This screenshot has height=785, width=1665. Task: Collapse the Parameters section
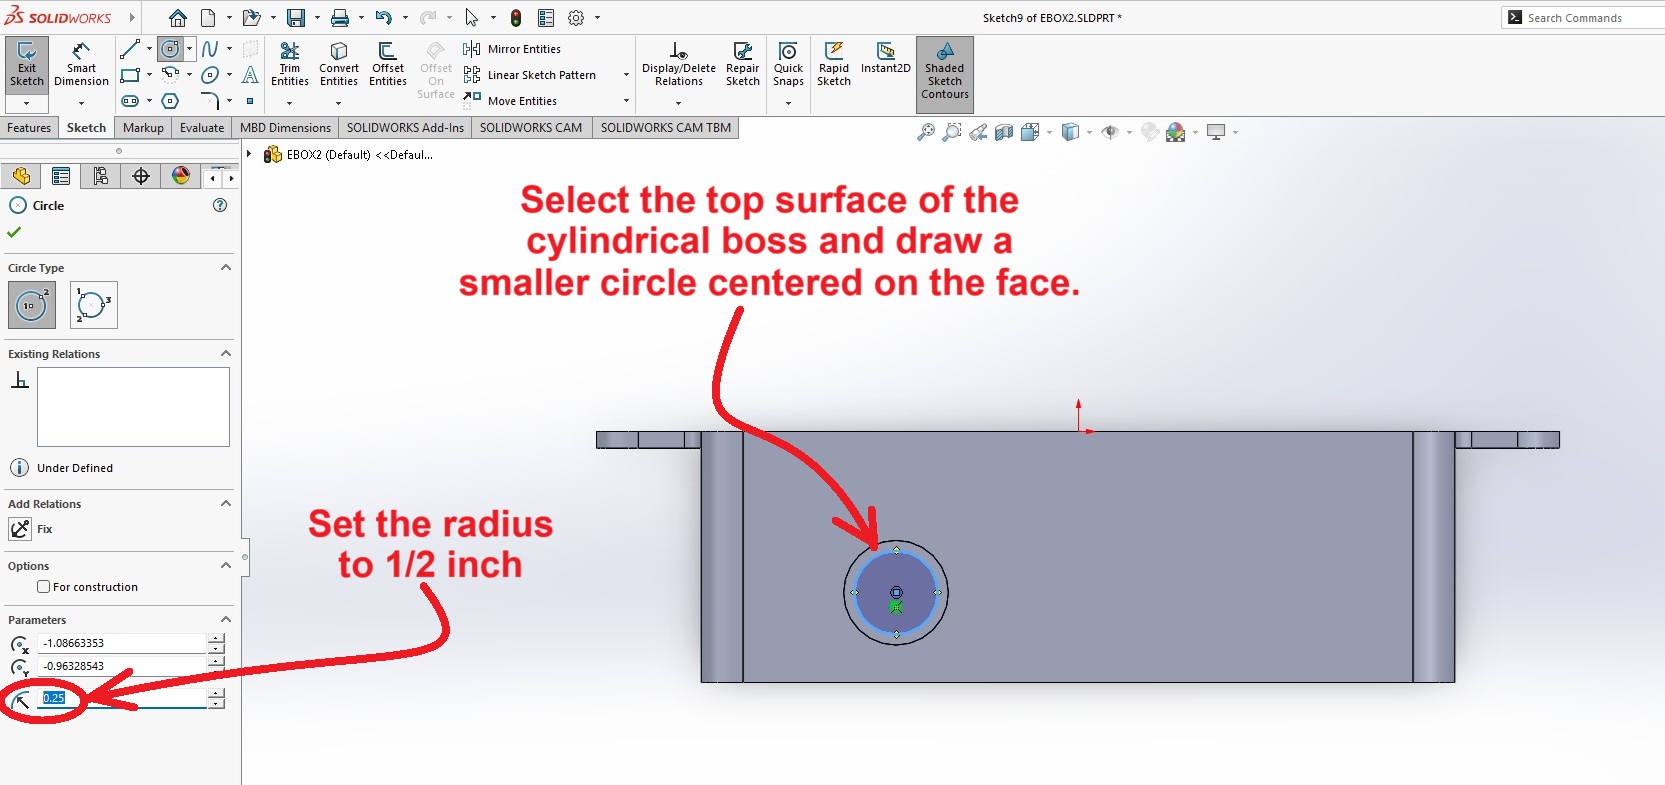click(225, 620)
